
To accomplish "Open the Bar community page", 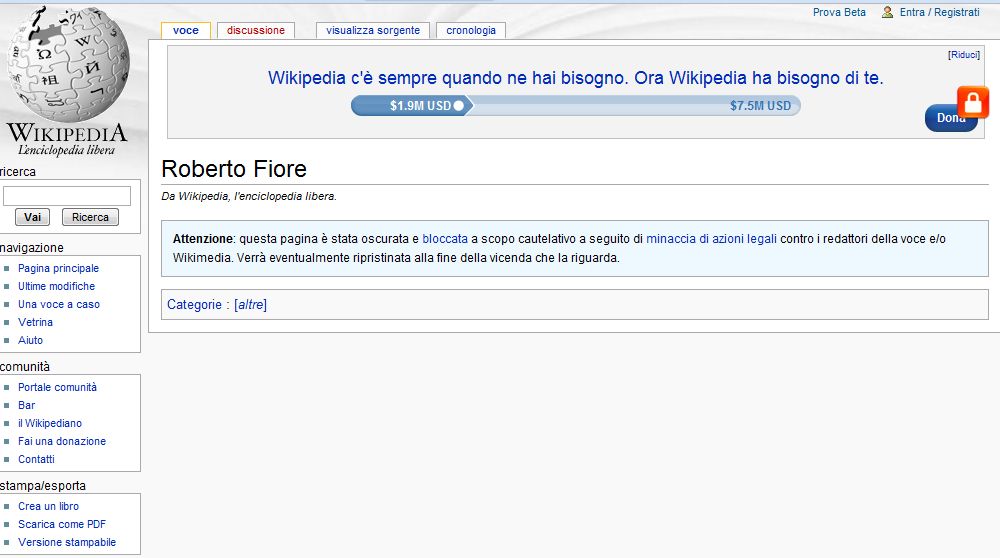I will click(26, 405).
